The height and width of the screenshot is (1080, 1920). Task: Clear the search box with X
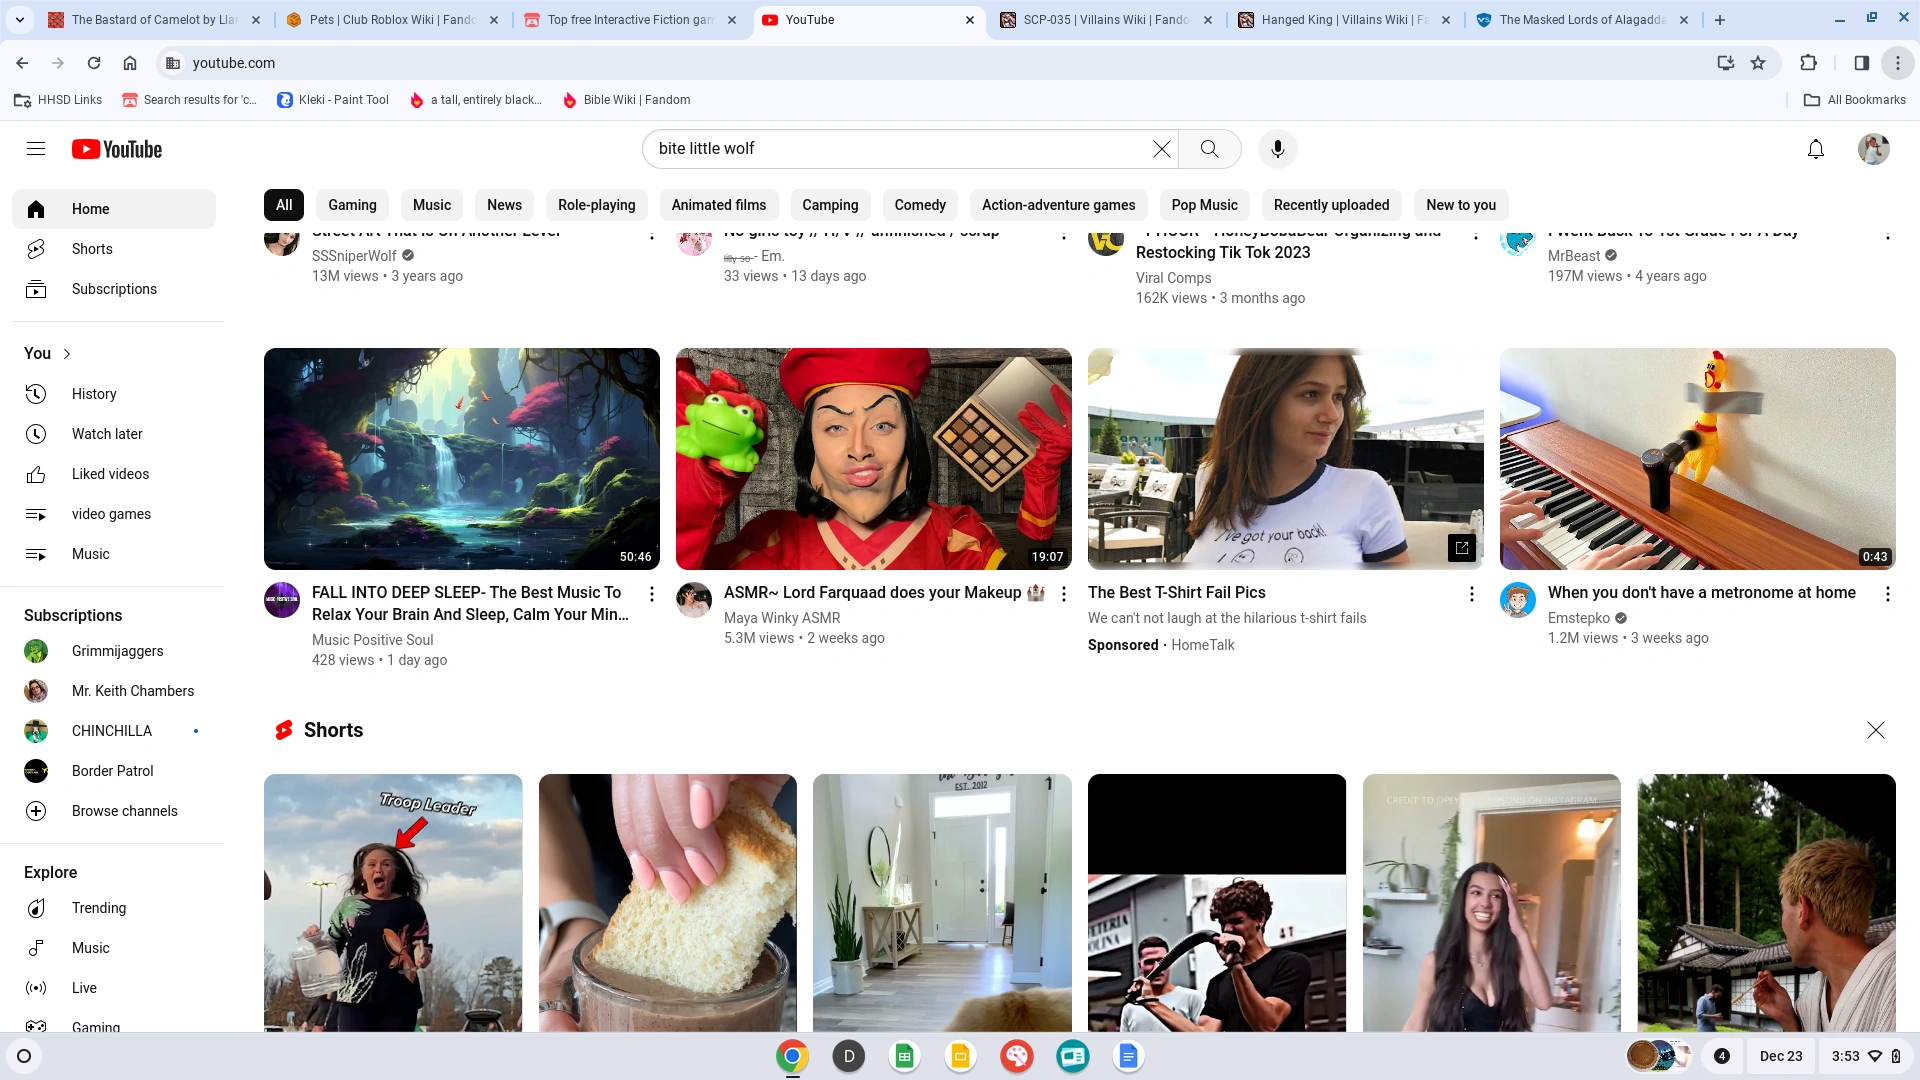tap(1161, 149)
